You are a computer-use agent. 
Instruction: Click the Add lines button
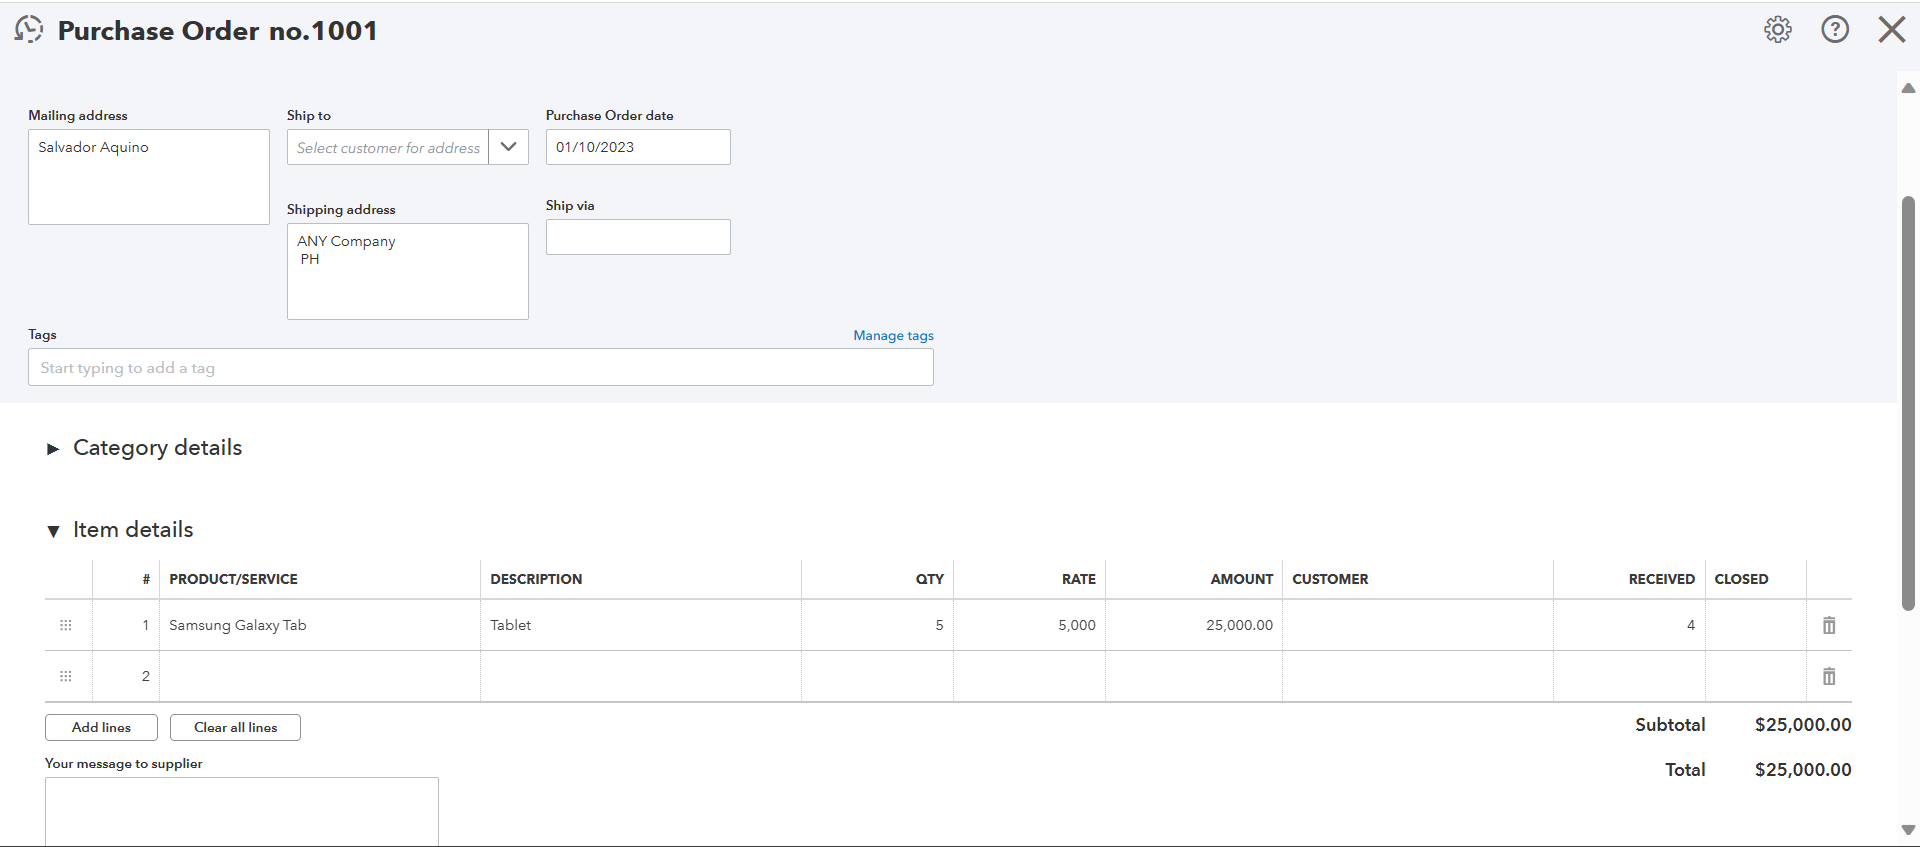pyautogui.click(x=101, y=727)
